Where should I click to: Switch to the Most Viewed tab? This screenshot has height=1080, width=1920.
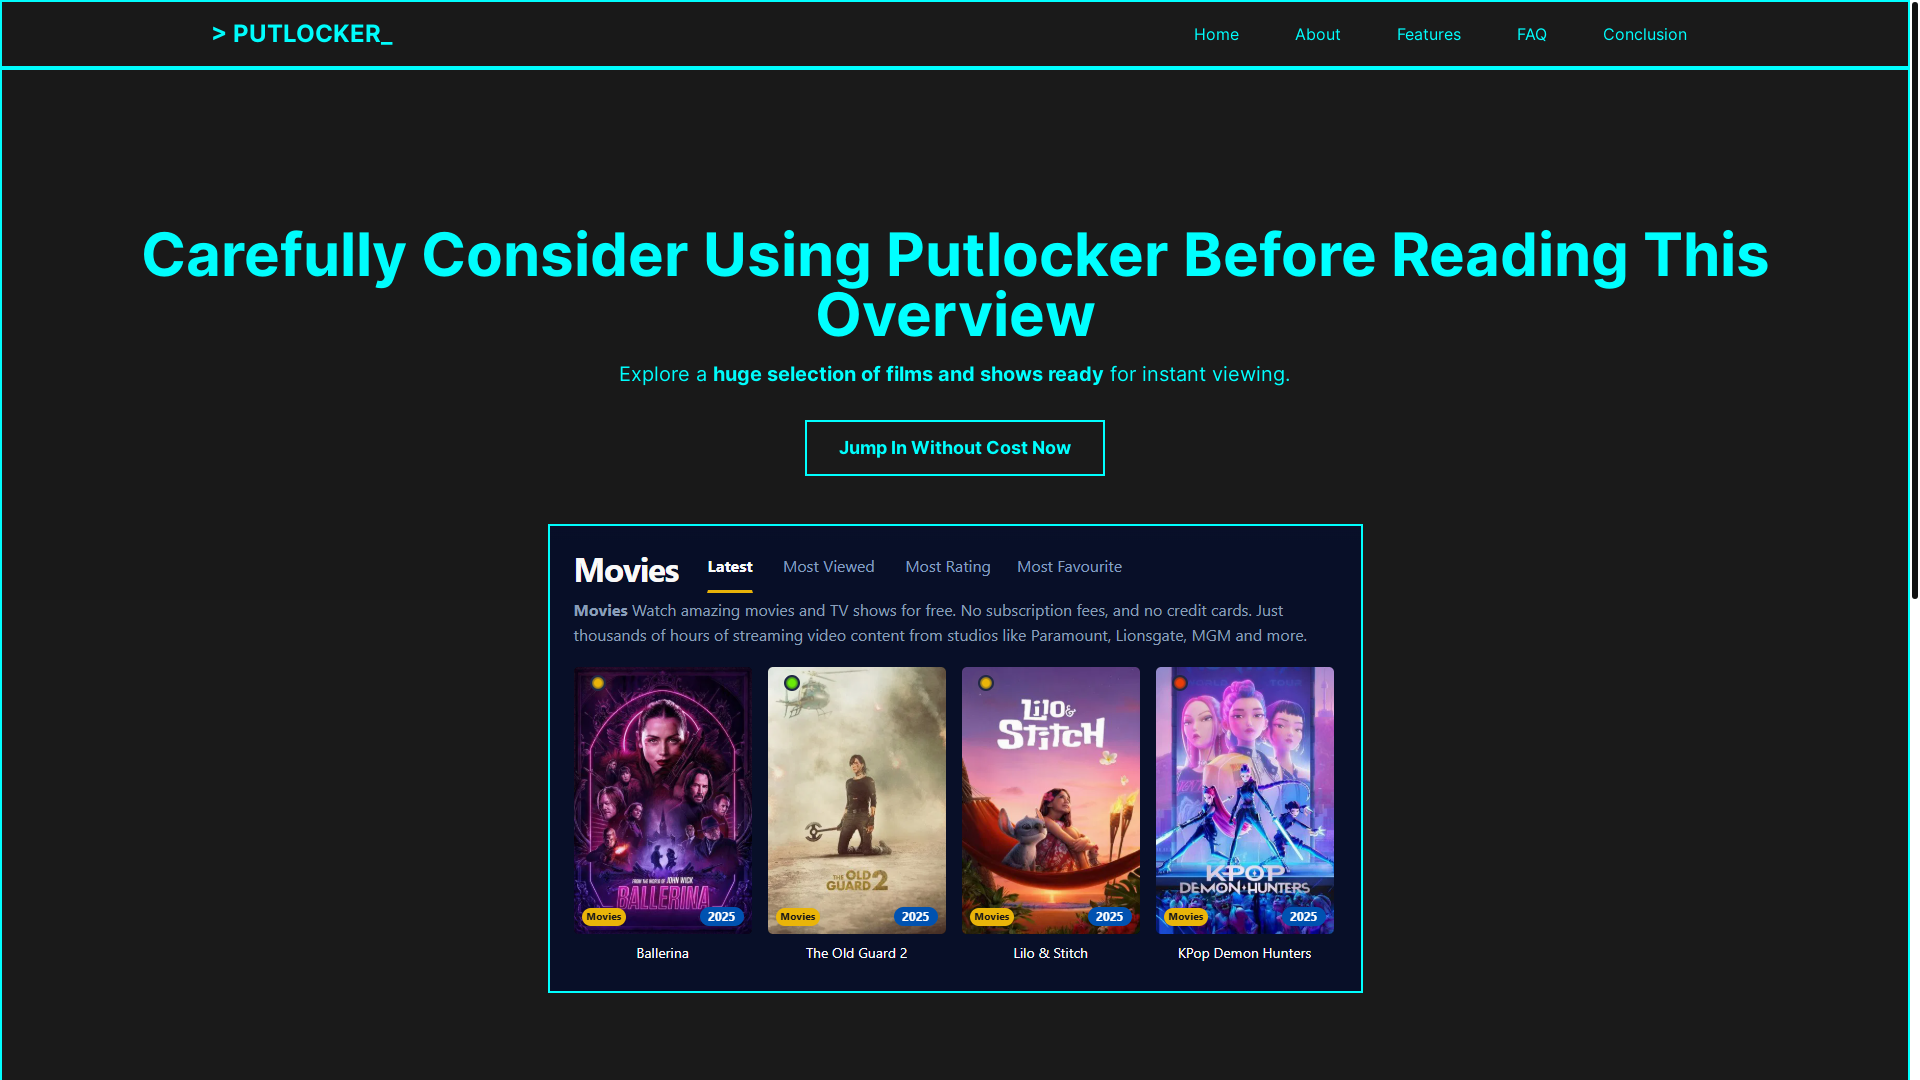click(828, 567)
